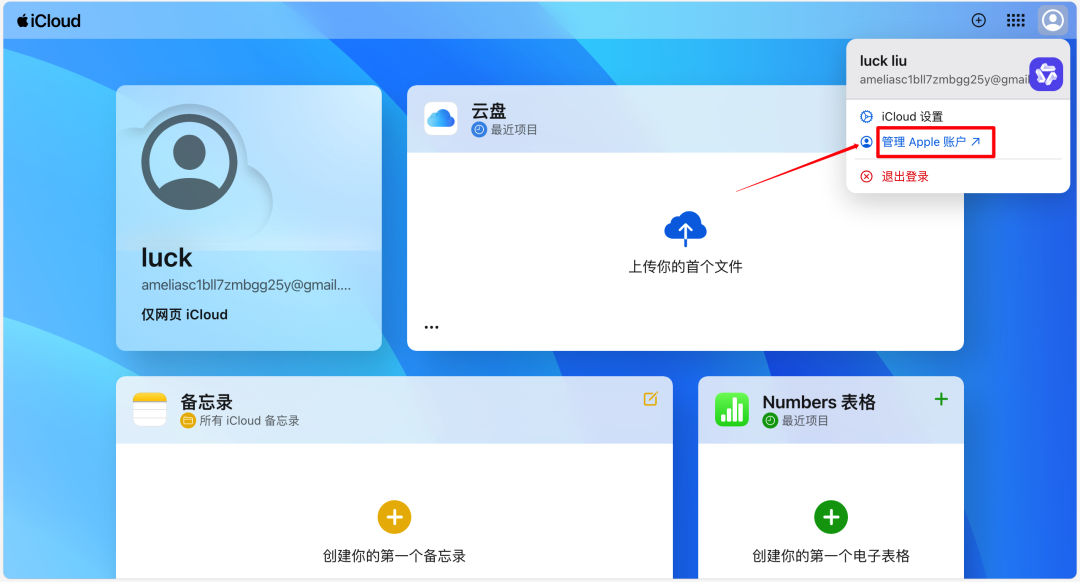Image resolution: width=1080 pixels, height=582 pixels.
Task: Click the account avatar icon in header
Action: (1052, 21)
